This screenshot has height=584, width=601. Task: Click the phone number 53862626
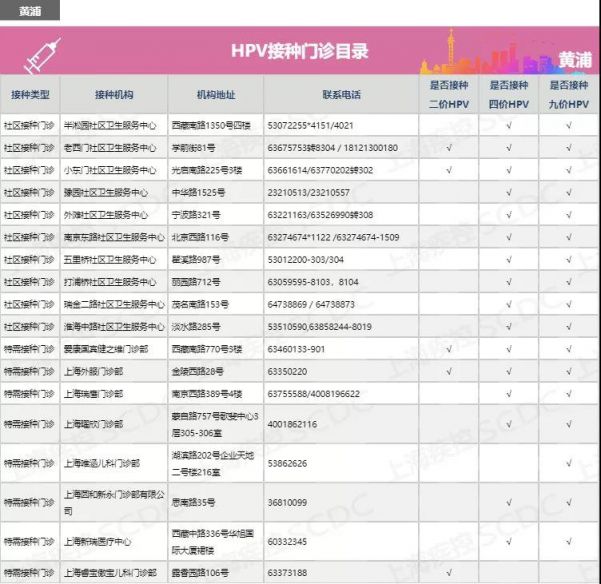point(287,463)
